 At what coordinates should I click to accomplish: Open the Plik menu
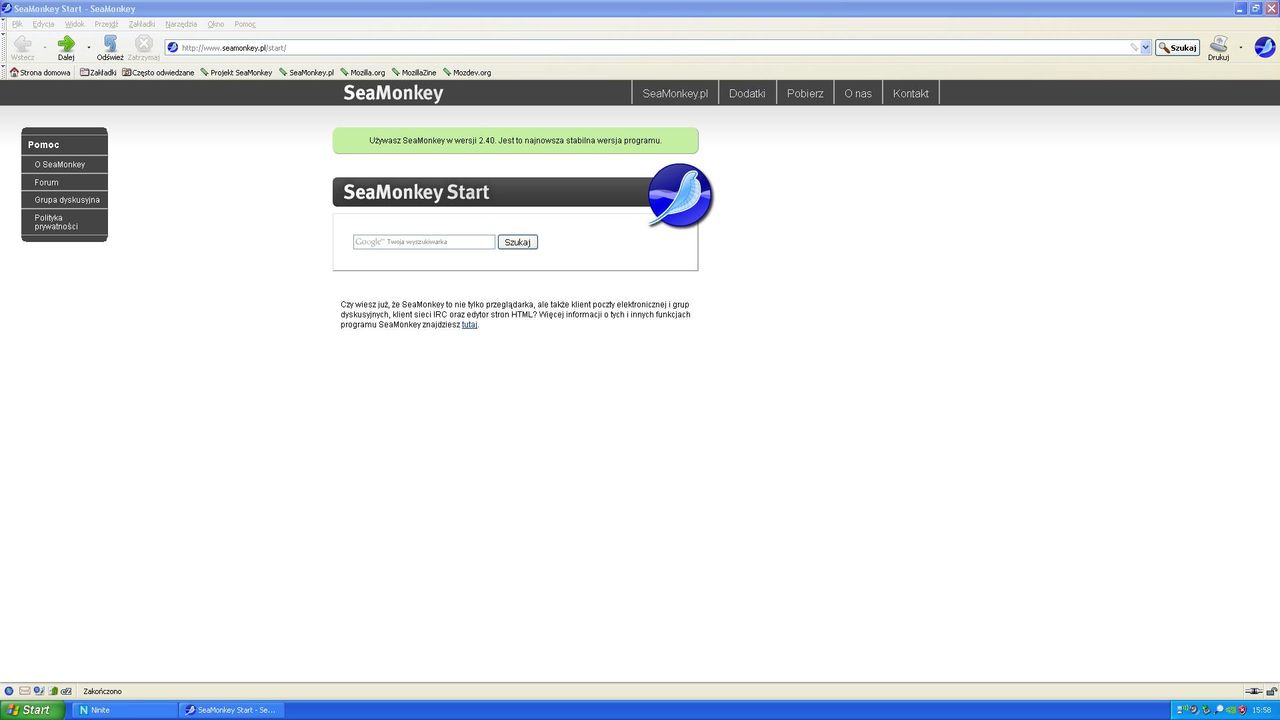pos(17,24)
